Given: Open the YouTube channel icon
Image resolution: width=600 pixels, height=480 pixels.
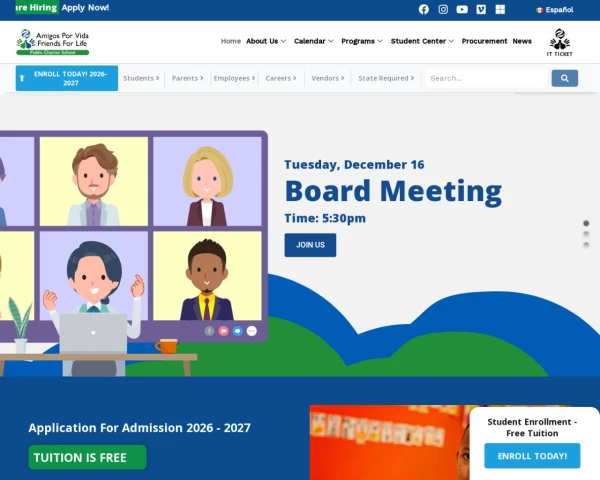Looking at the screenshot, I should (x=462, y=9).
